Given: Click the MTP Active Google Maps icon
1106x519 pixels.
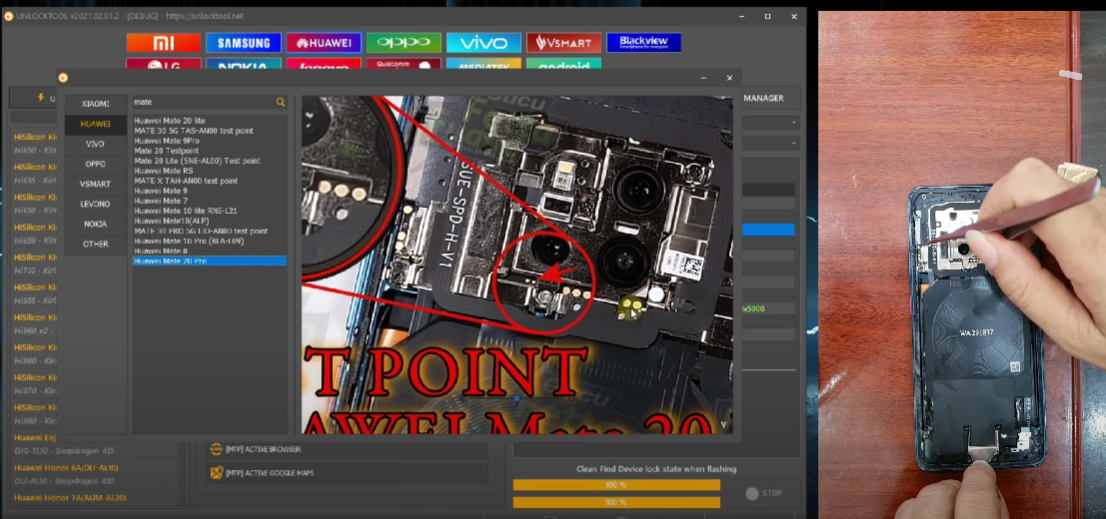Looking at the screenshot, I should (216, 472).
